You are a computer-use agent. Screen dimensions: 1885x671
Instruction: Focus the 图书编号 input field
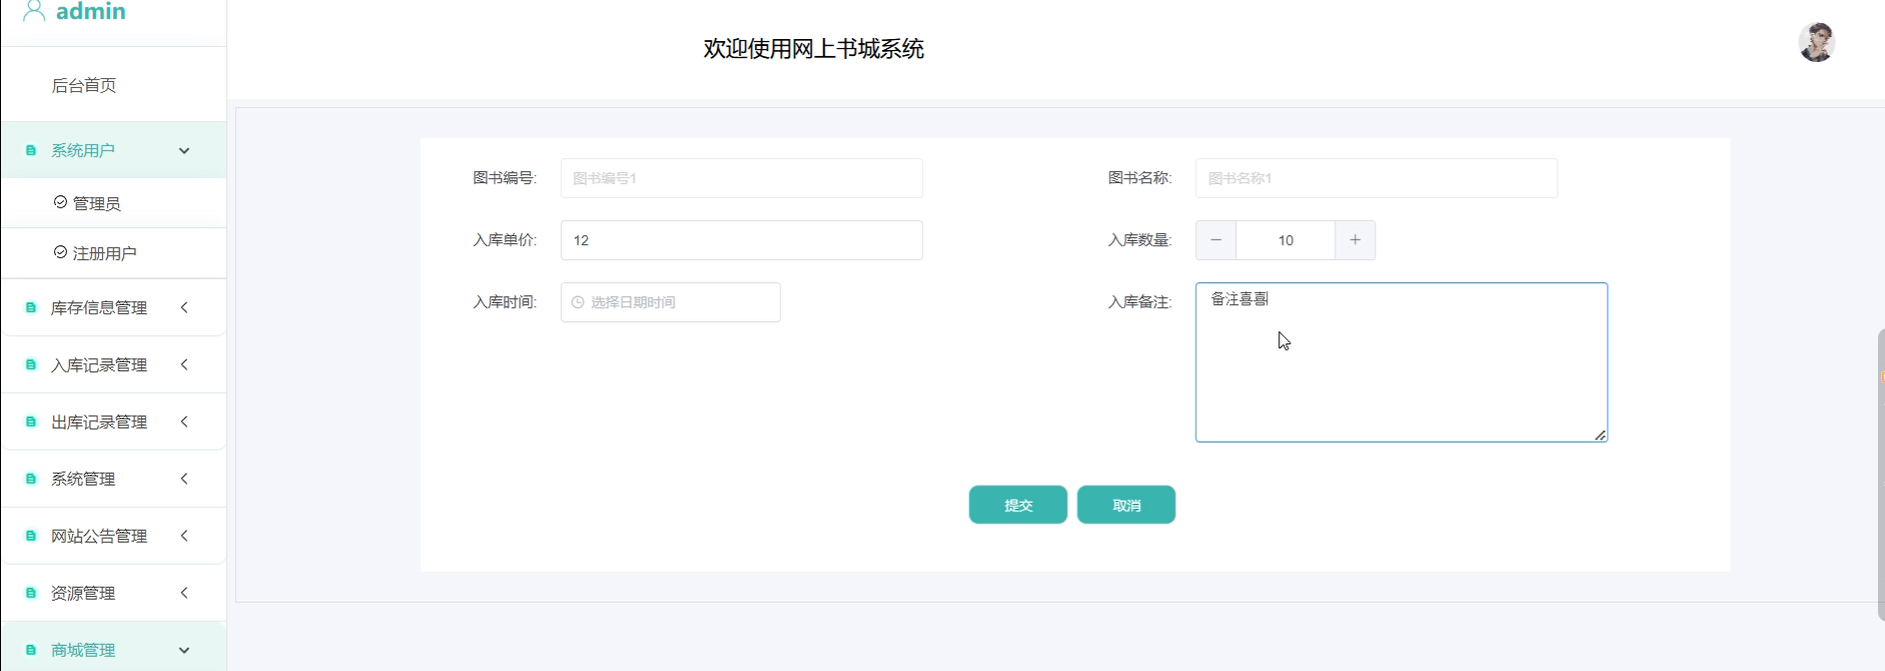[741, 178]
